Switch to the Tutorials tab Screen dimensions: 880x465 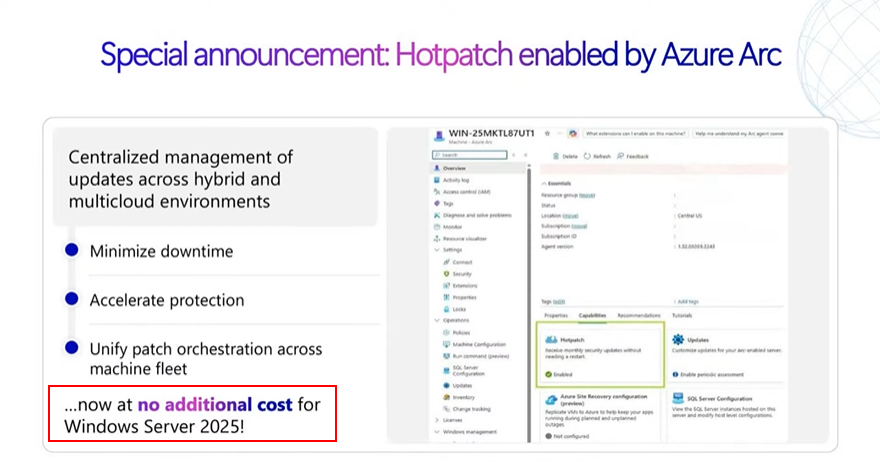tap(682, 316)
